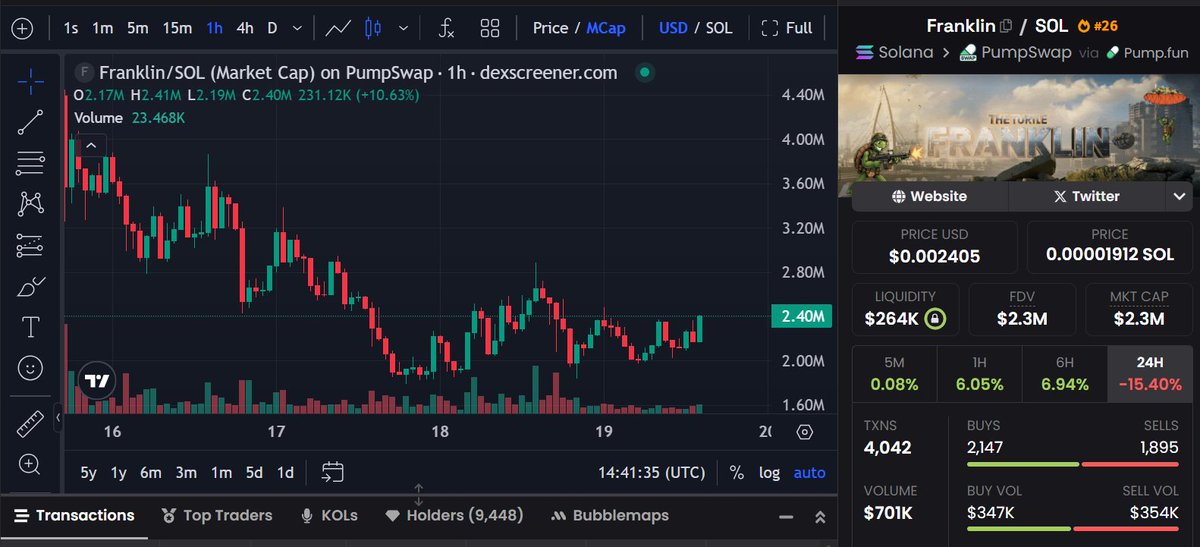Click the TradingView logo

pos(96,382)
